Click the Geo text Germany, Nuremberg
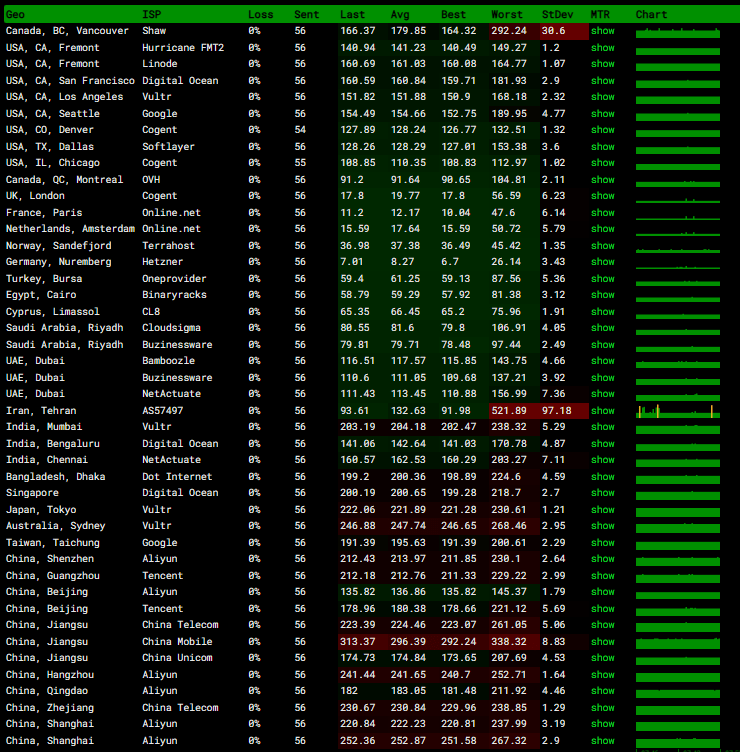This screenshot has height=752, width=740. pyautogui.click(x=59, y=262)
